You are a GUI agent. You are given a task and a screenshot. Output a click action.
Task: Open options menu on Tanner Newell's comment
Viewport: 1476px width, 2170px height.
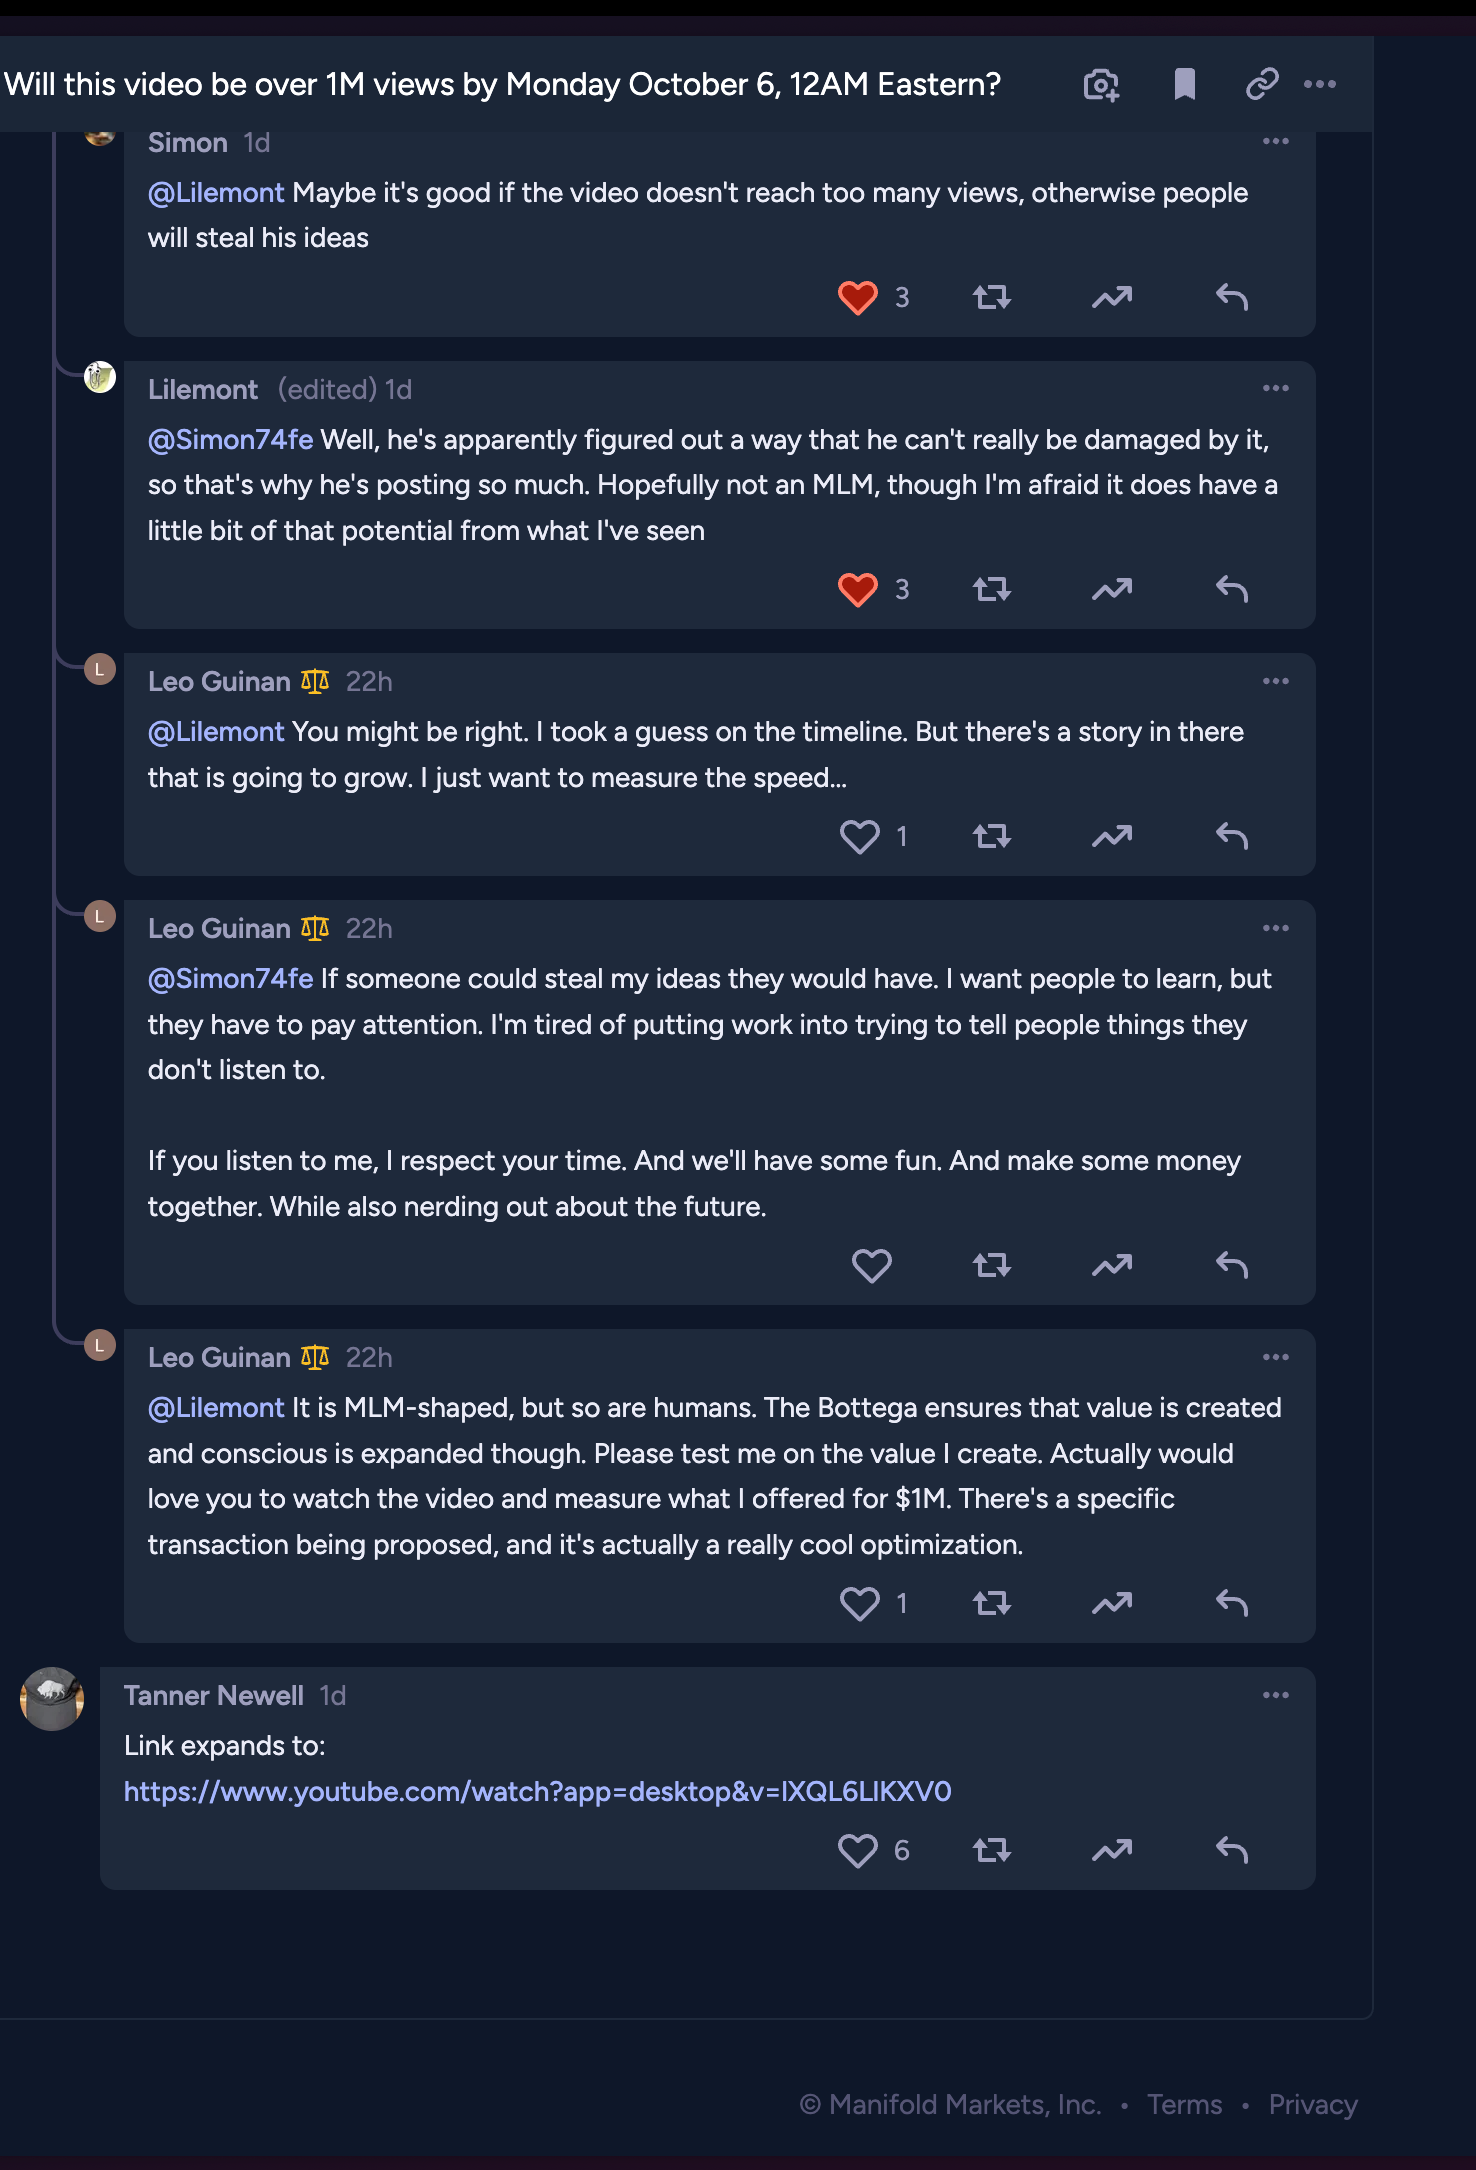pos(1276,1696)
